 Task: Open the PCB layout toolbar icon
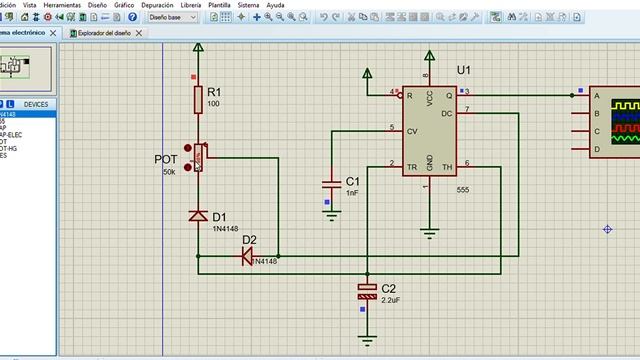pyautogui.click(x=48, y=17)
